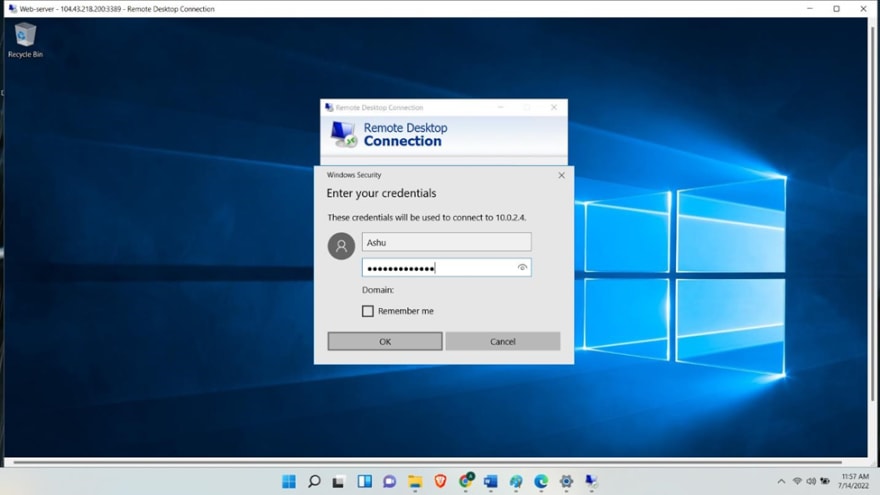Open Task View in the taskbar
This screenshot has height=495, width=880.
pyautogui.click(x=338, y=481)
